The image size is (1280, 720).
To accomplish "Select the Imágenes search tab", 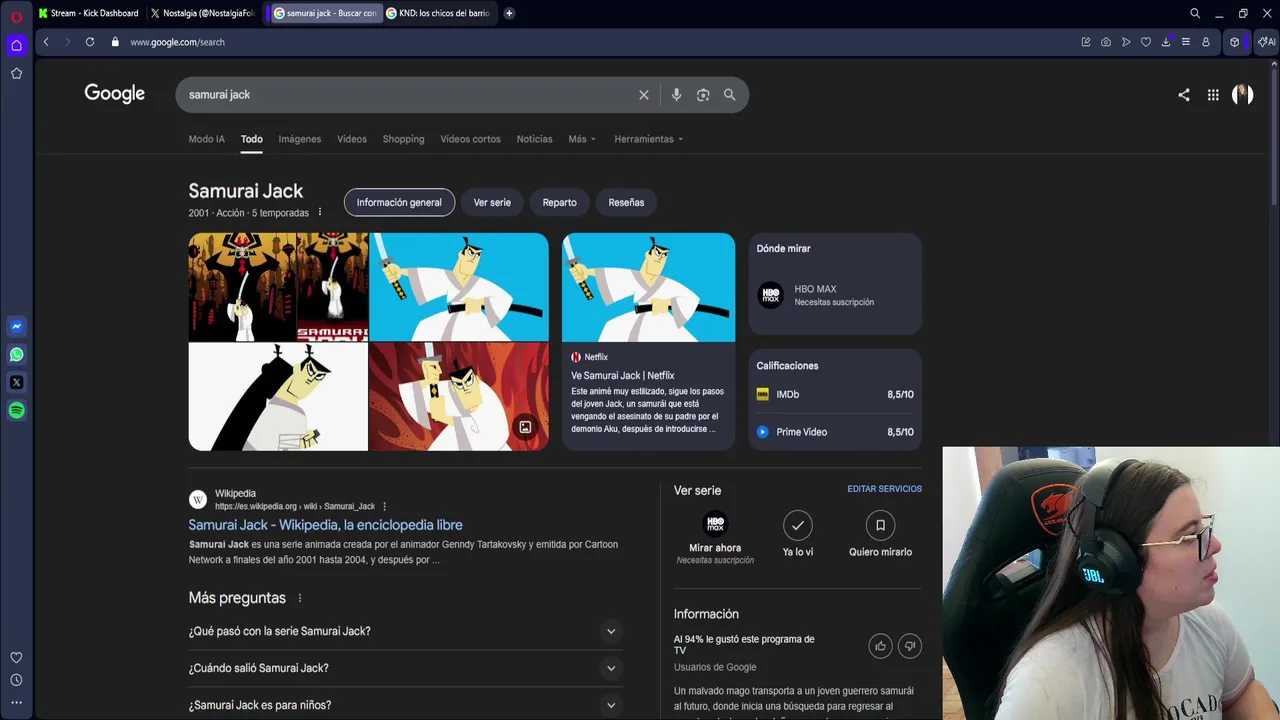I will pyautogui.click(x=300, y=139).
